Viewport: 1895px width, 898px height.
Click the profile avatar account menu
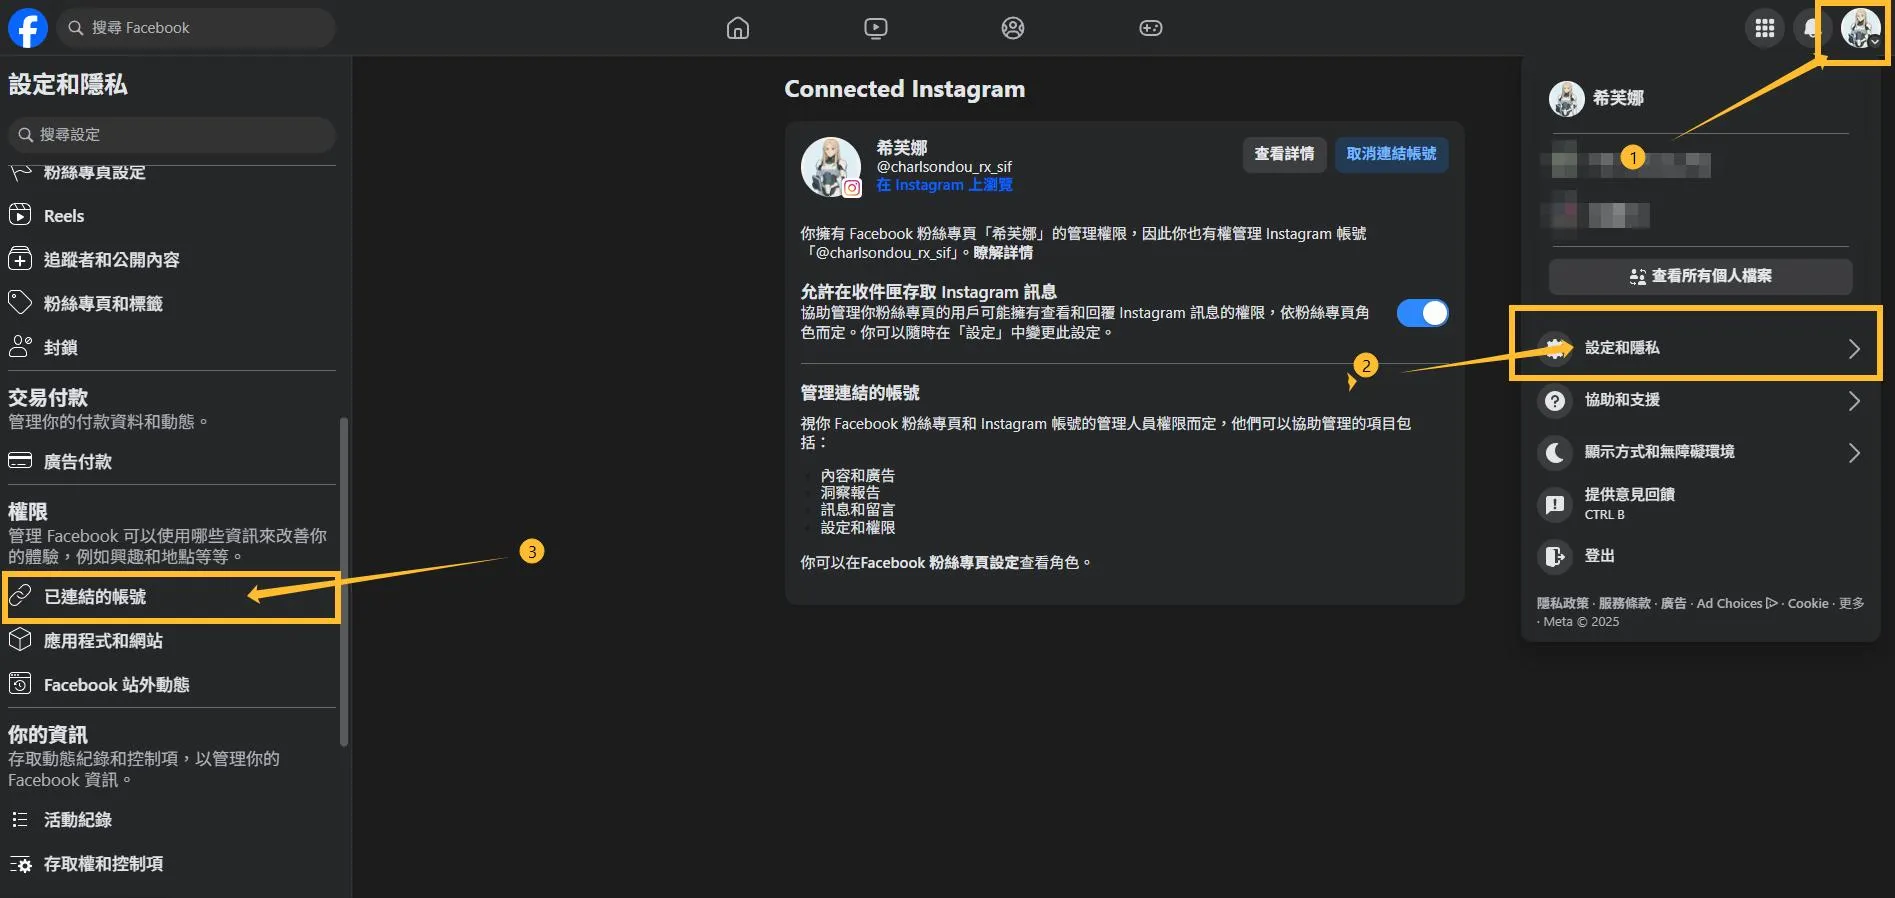click(1860, 28)
